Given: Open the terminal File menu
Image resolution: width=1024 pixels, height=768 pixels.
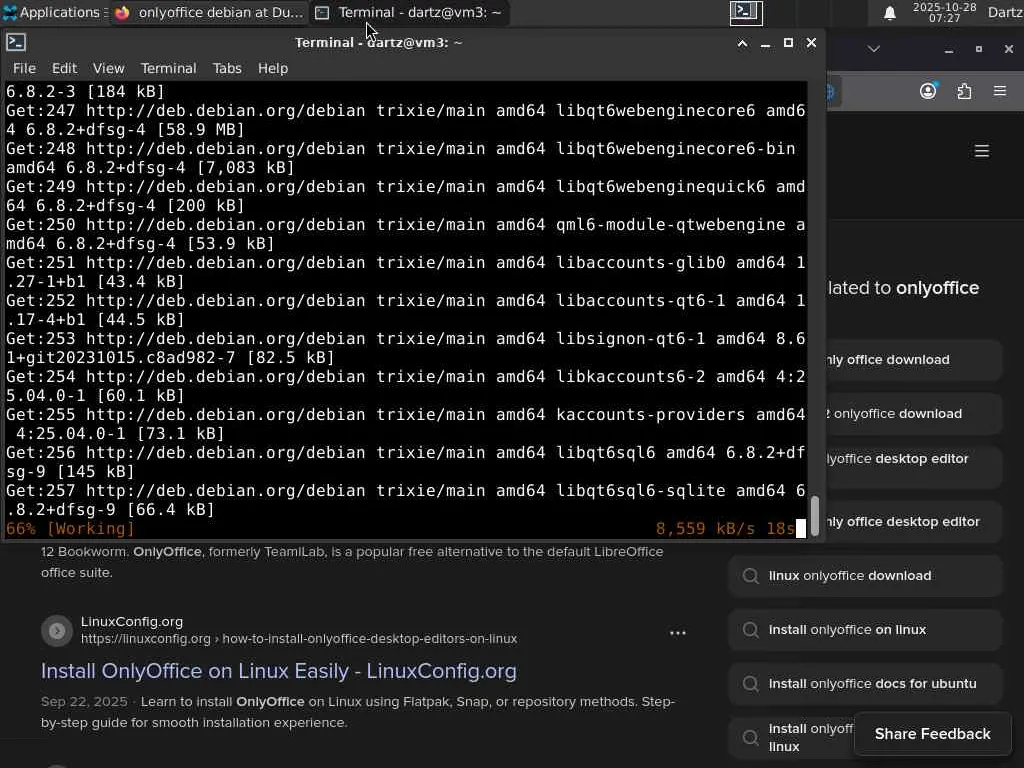Looking at the screenshot, I should coord(24,68).
